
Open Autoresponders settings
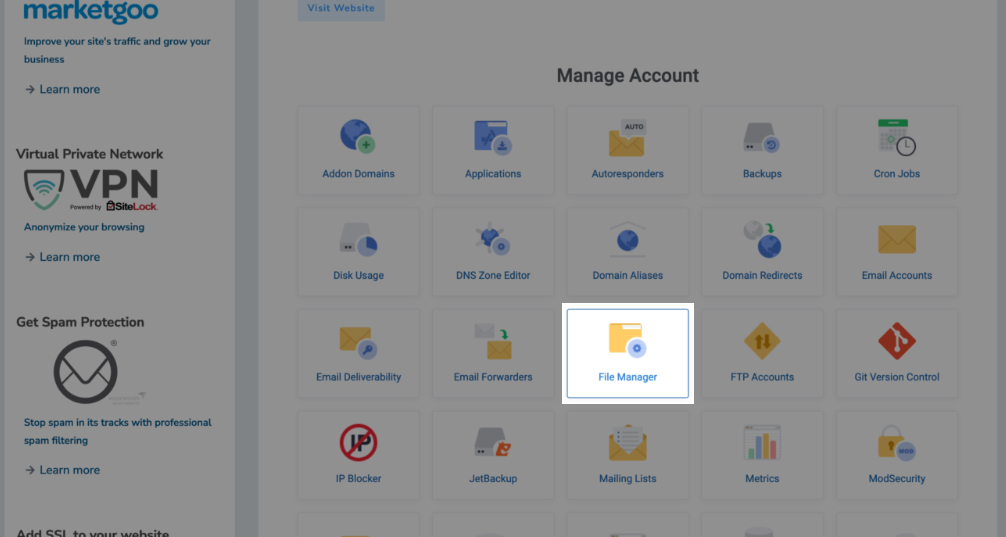tap(627, 150)
